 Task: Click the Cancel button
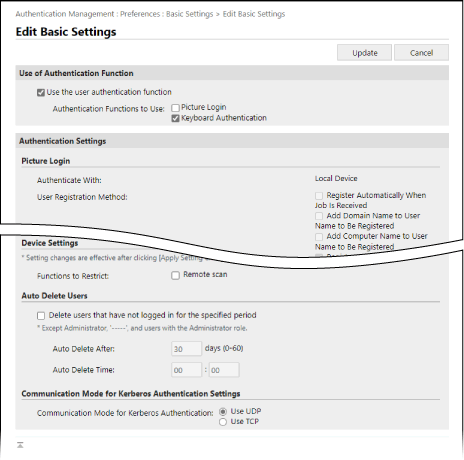pyautogui.click(x=421, y=53)
